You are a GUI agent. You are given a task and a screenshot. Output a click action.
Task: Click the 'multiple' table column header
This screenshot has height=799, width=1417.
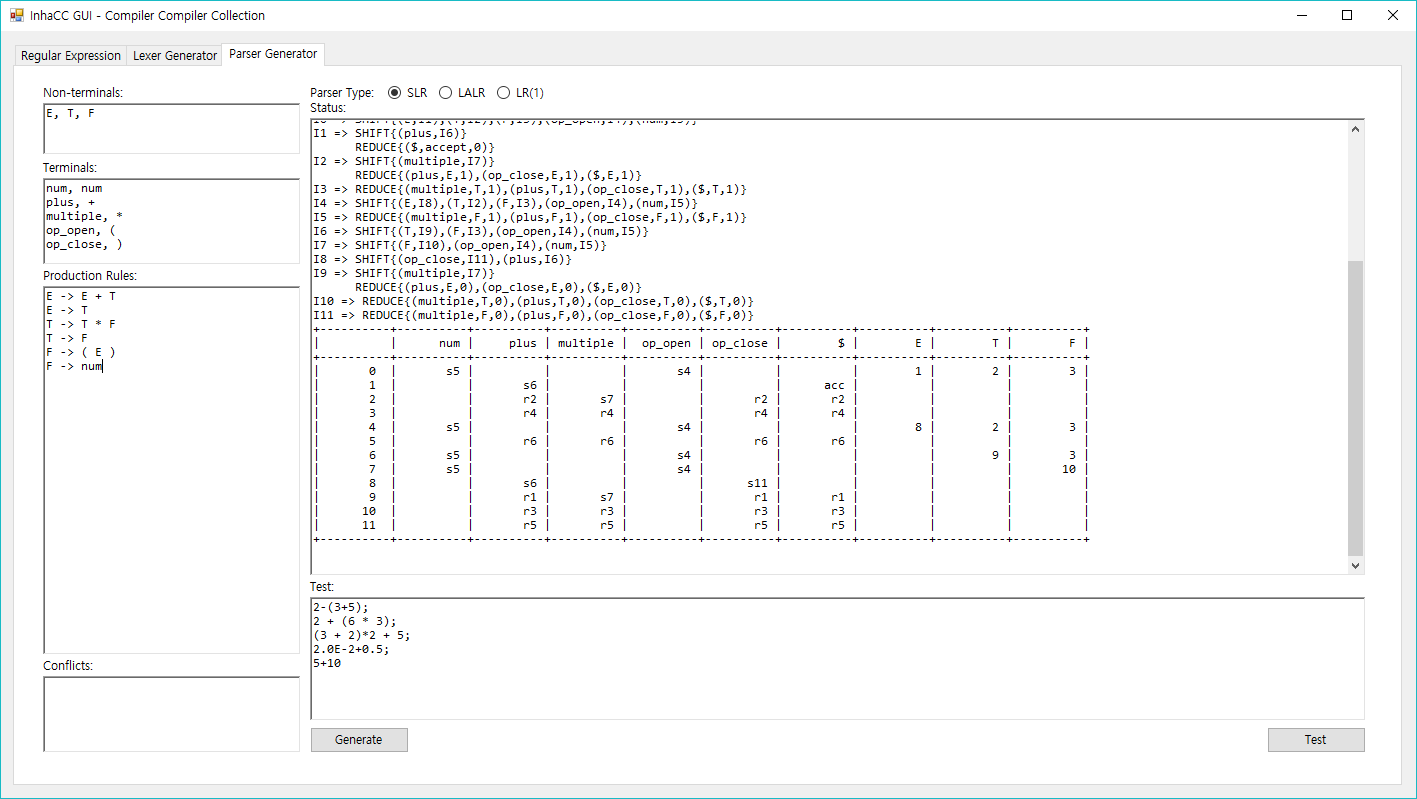(x=586, y=344)
